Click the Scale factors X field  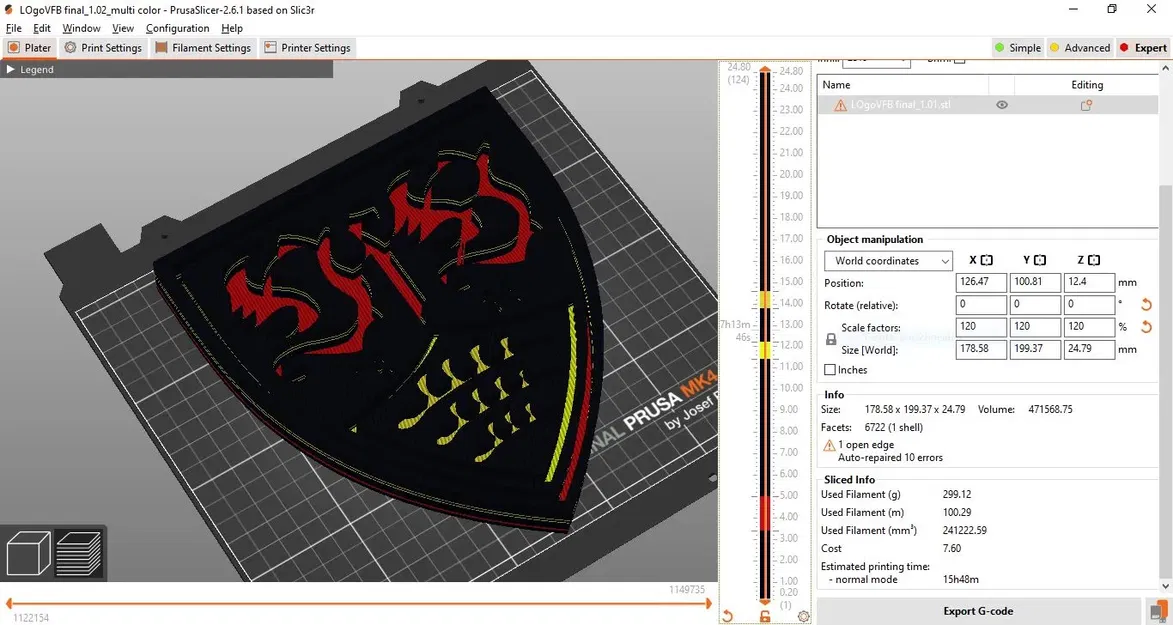[981, 326]
